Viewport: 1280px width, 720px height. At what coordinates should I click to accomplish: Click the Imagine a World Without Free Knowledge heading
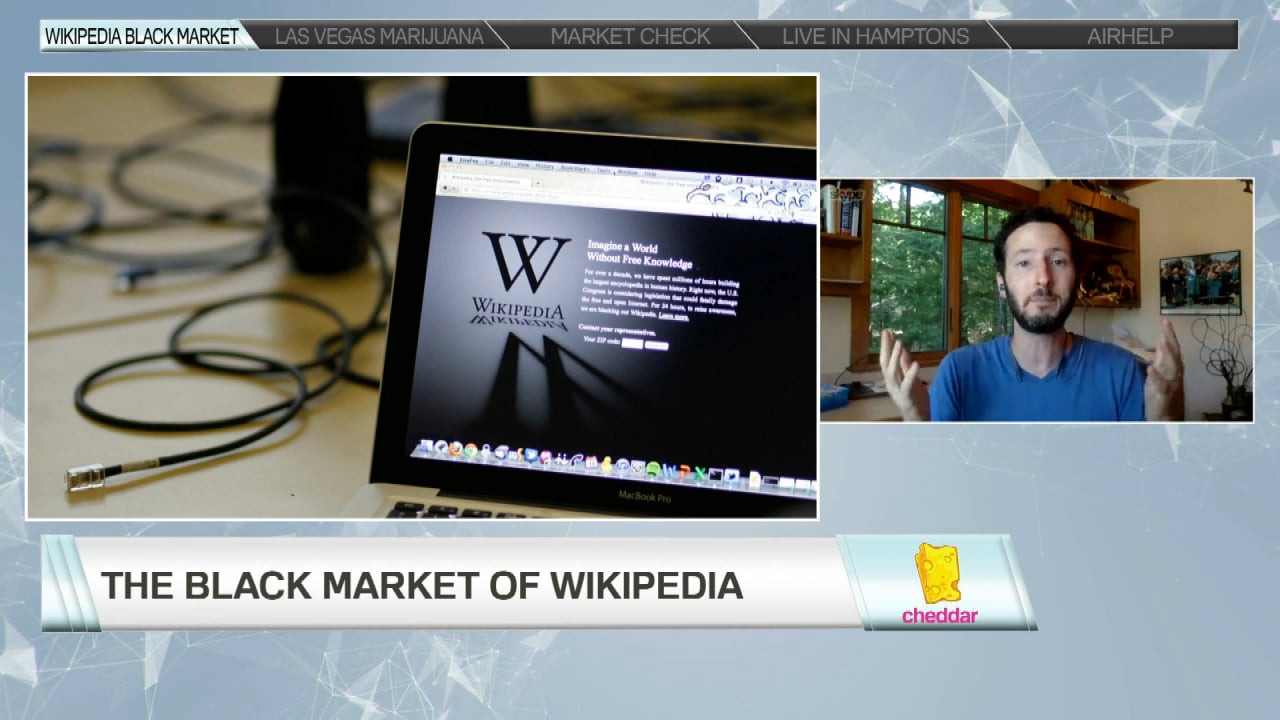pyautogui.click(x=640, y=254)
